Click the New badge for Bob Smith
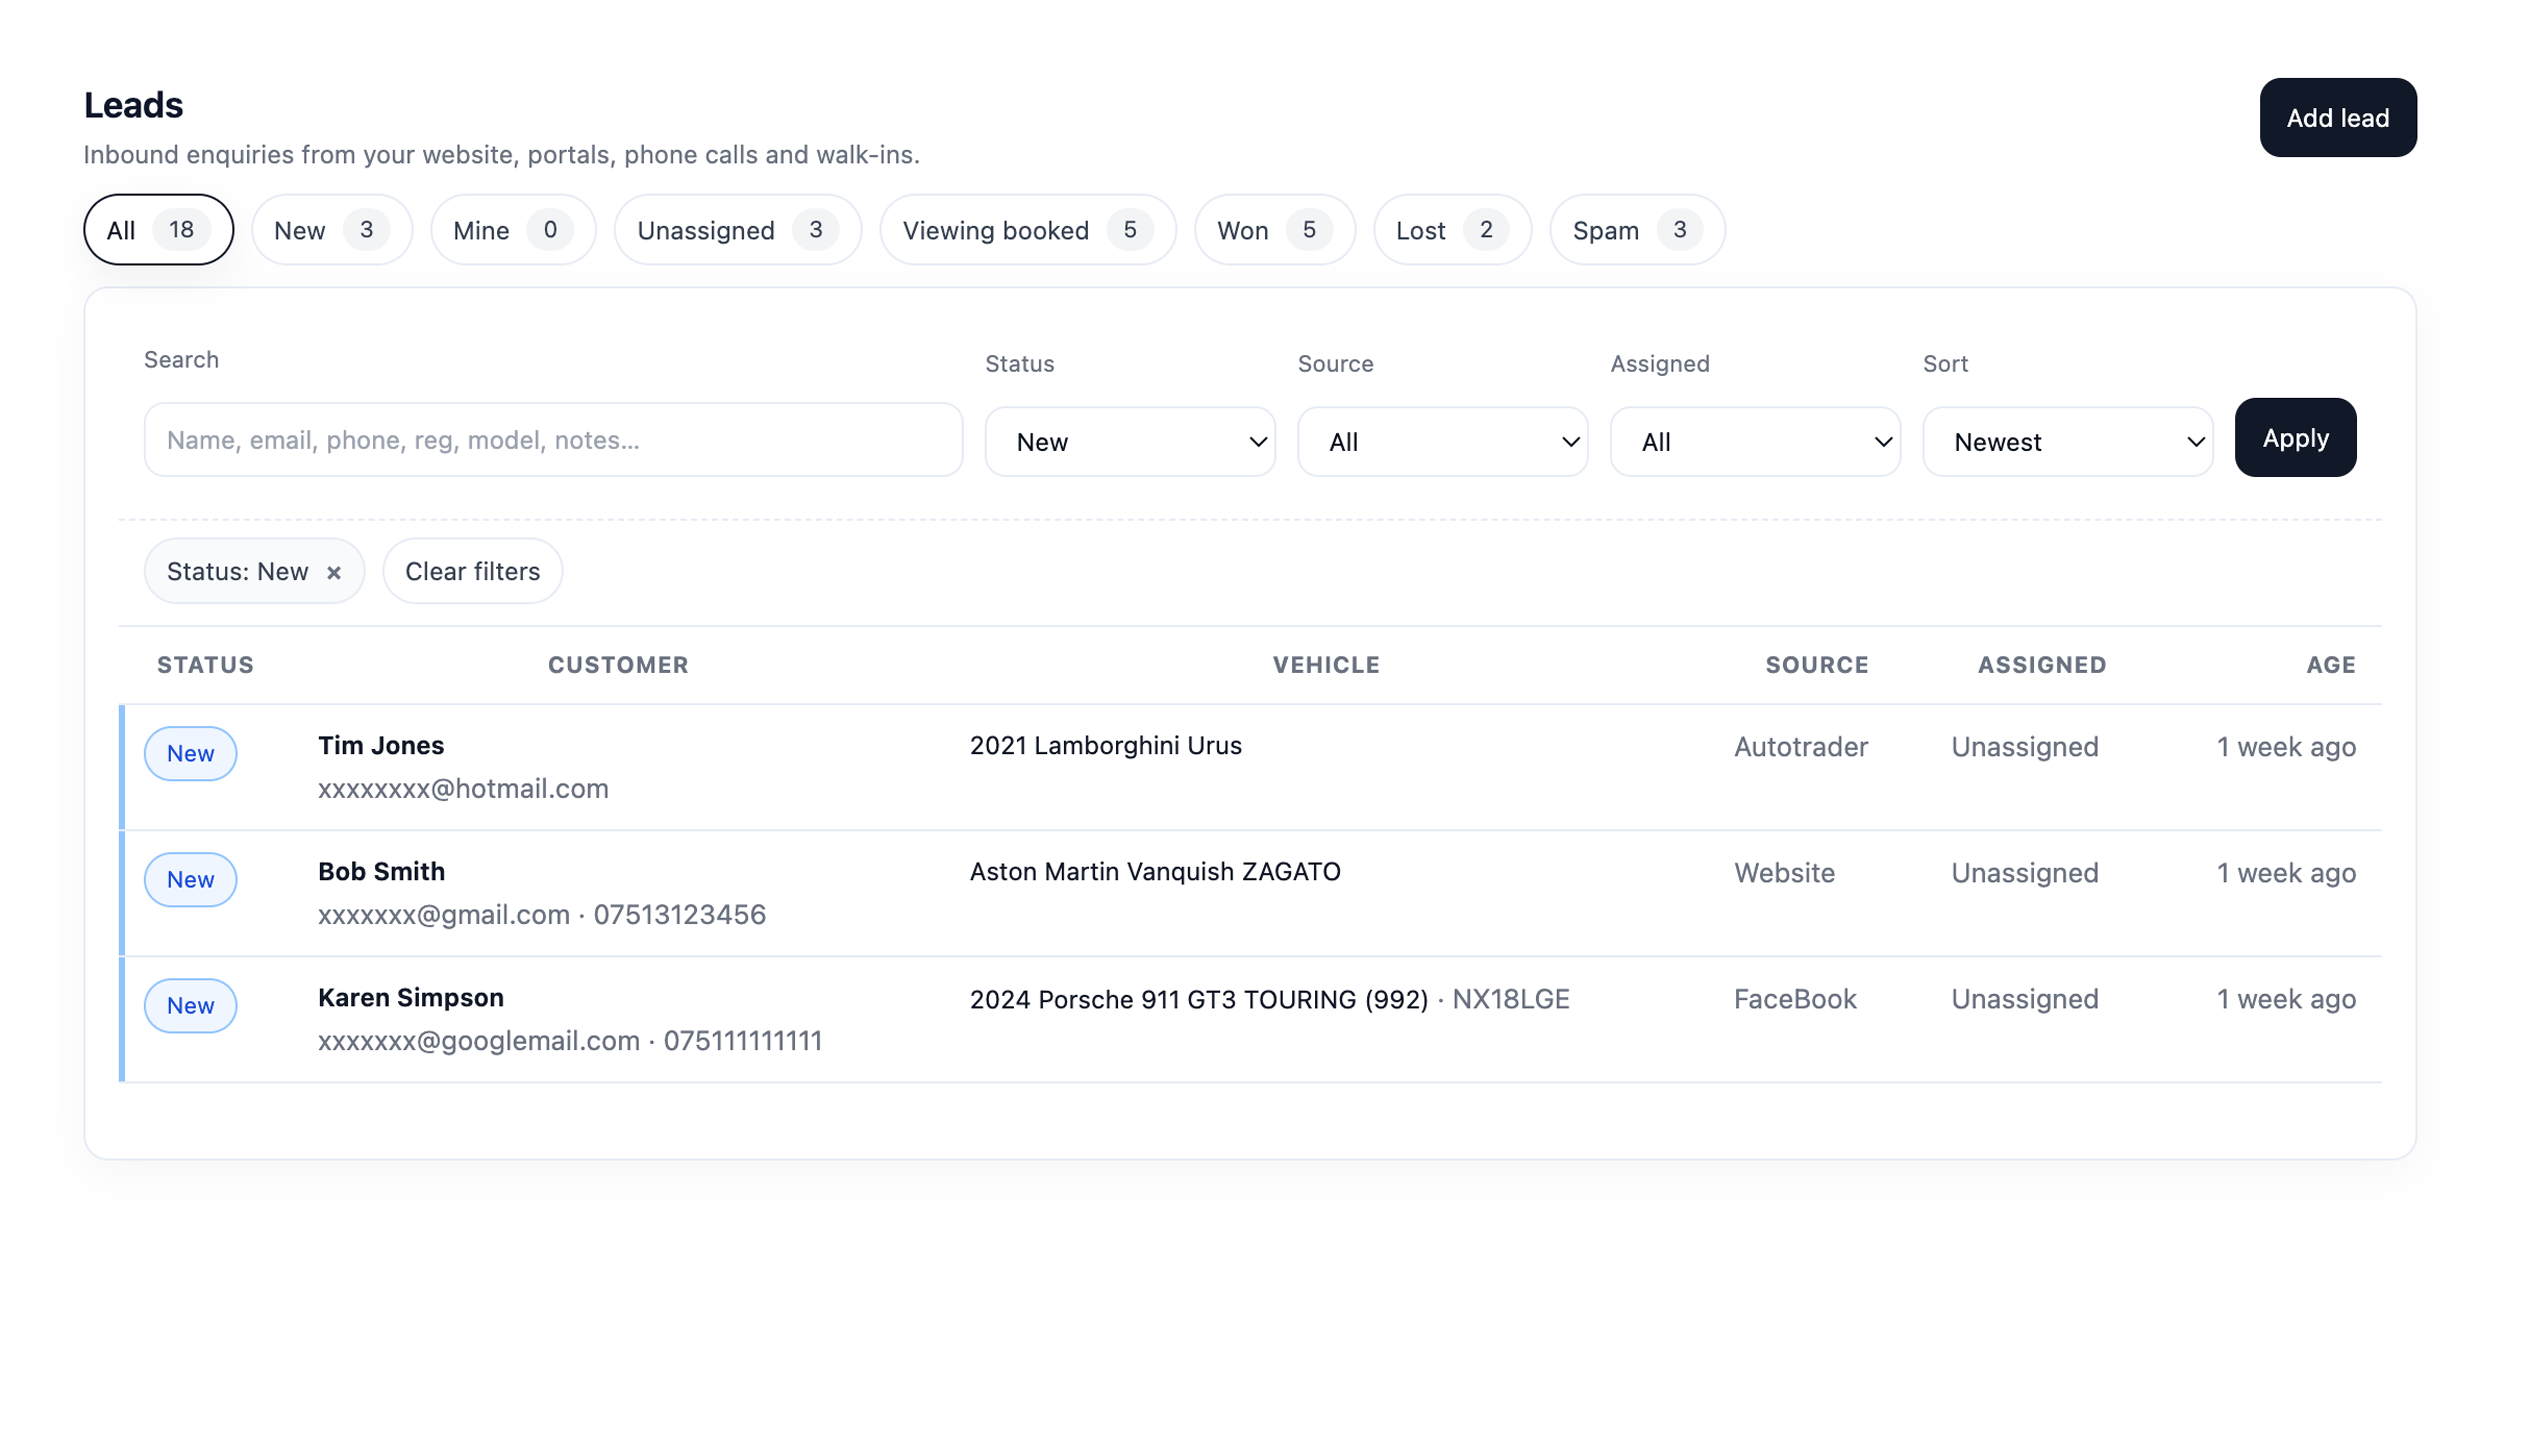This screenshot has height=1437, width=2534. (x=190, y=880)
